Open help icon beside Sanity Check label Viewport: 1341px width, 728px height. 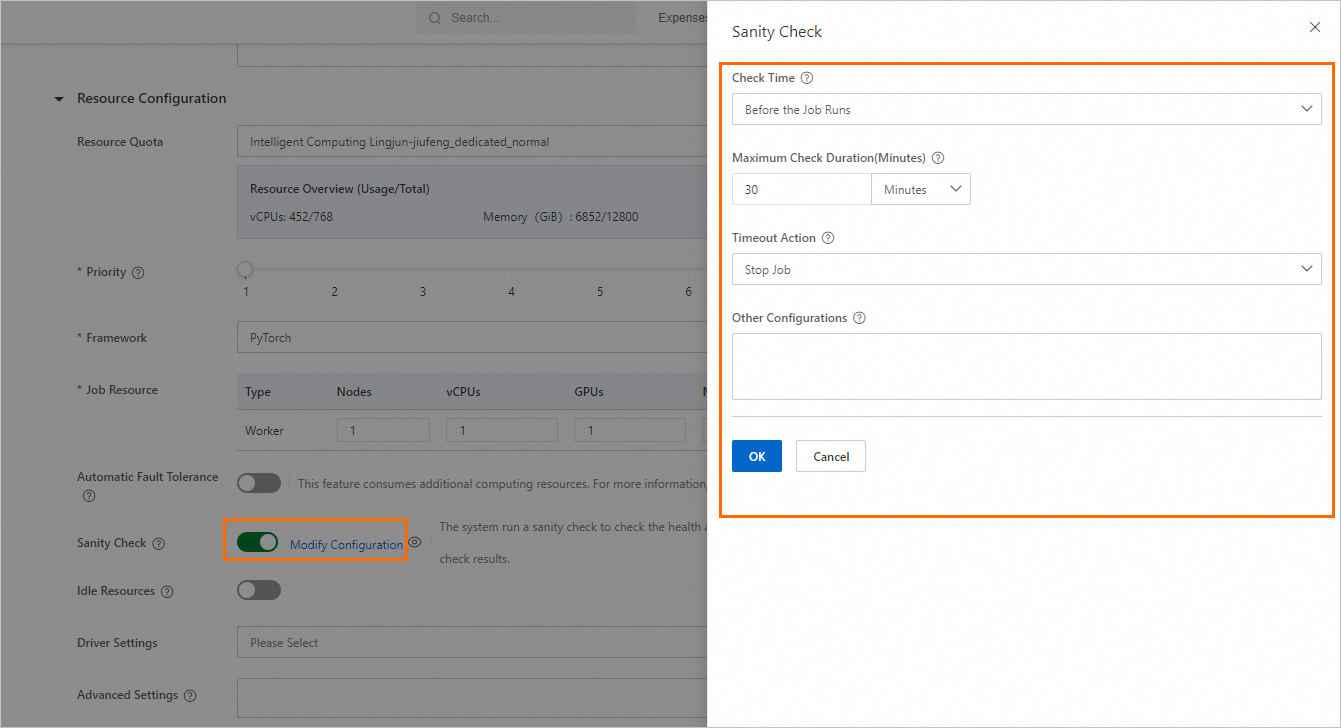tap(158, 544)
